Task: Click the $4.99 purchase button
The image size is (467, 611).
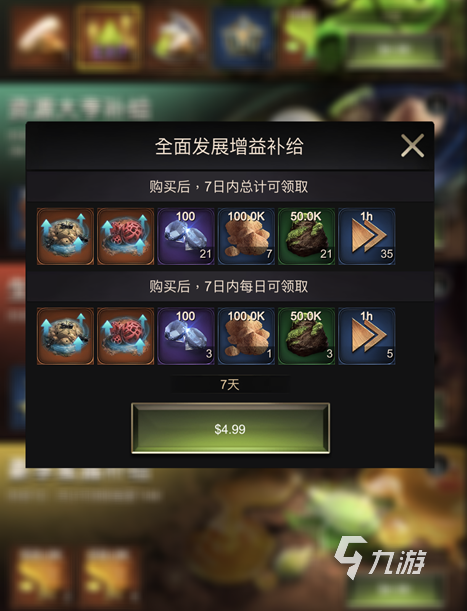Action: [230, 429]
